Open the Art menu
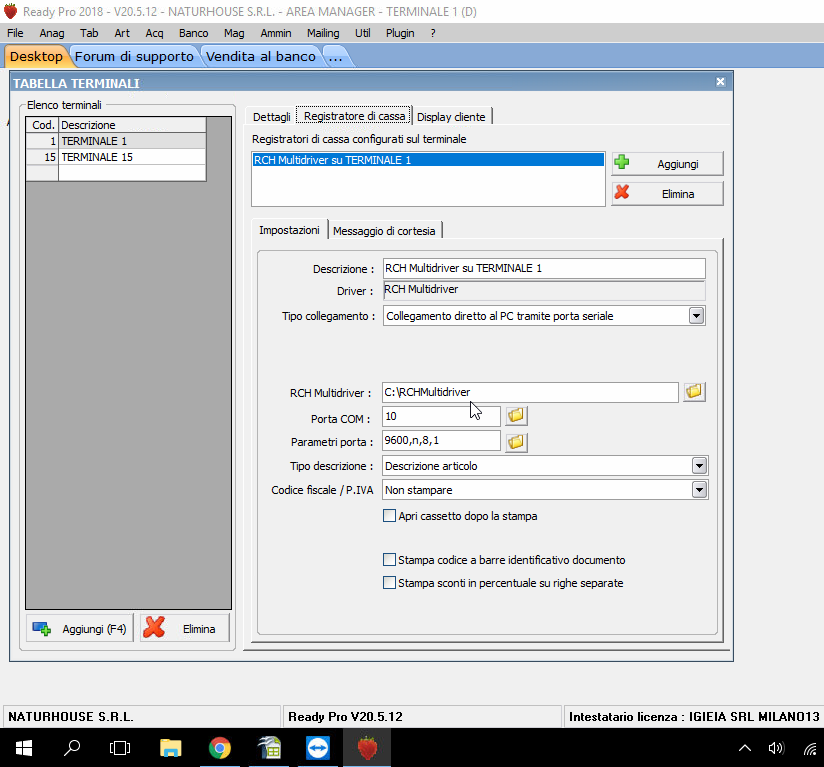This screenshot has height=767, width=824. click(x=122, y=33)
